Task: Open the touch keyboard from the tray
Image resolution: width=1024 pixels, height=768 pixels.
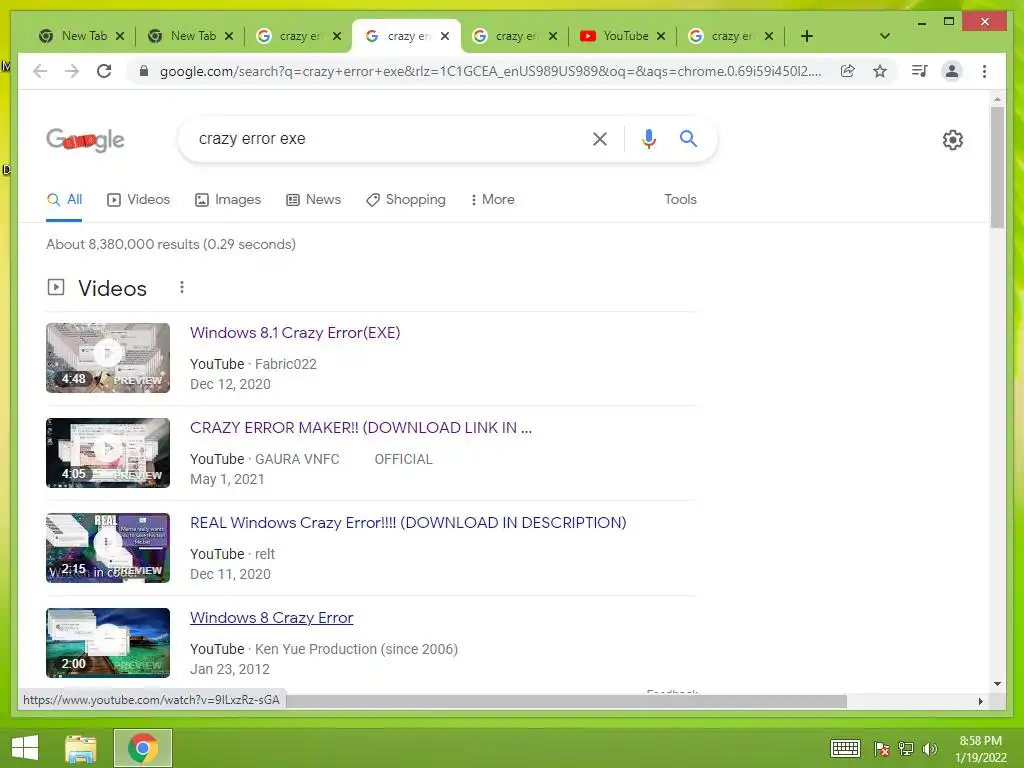Action: tap(845, 748)
